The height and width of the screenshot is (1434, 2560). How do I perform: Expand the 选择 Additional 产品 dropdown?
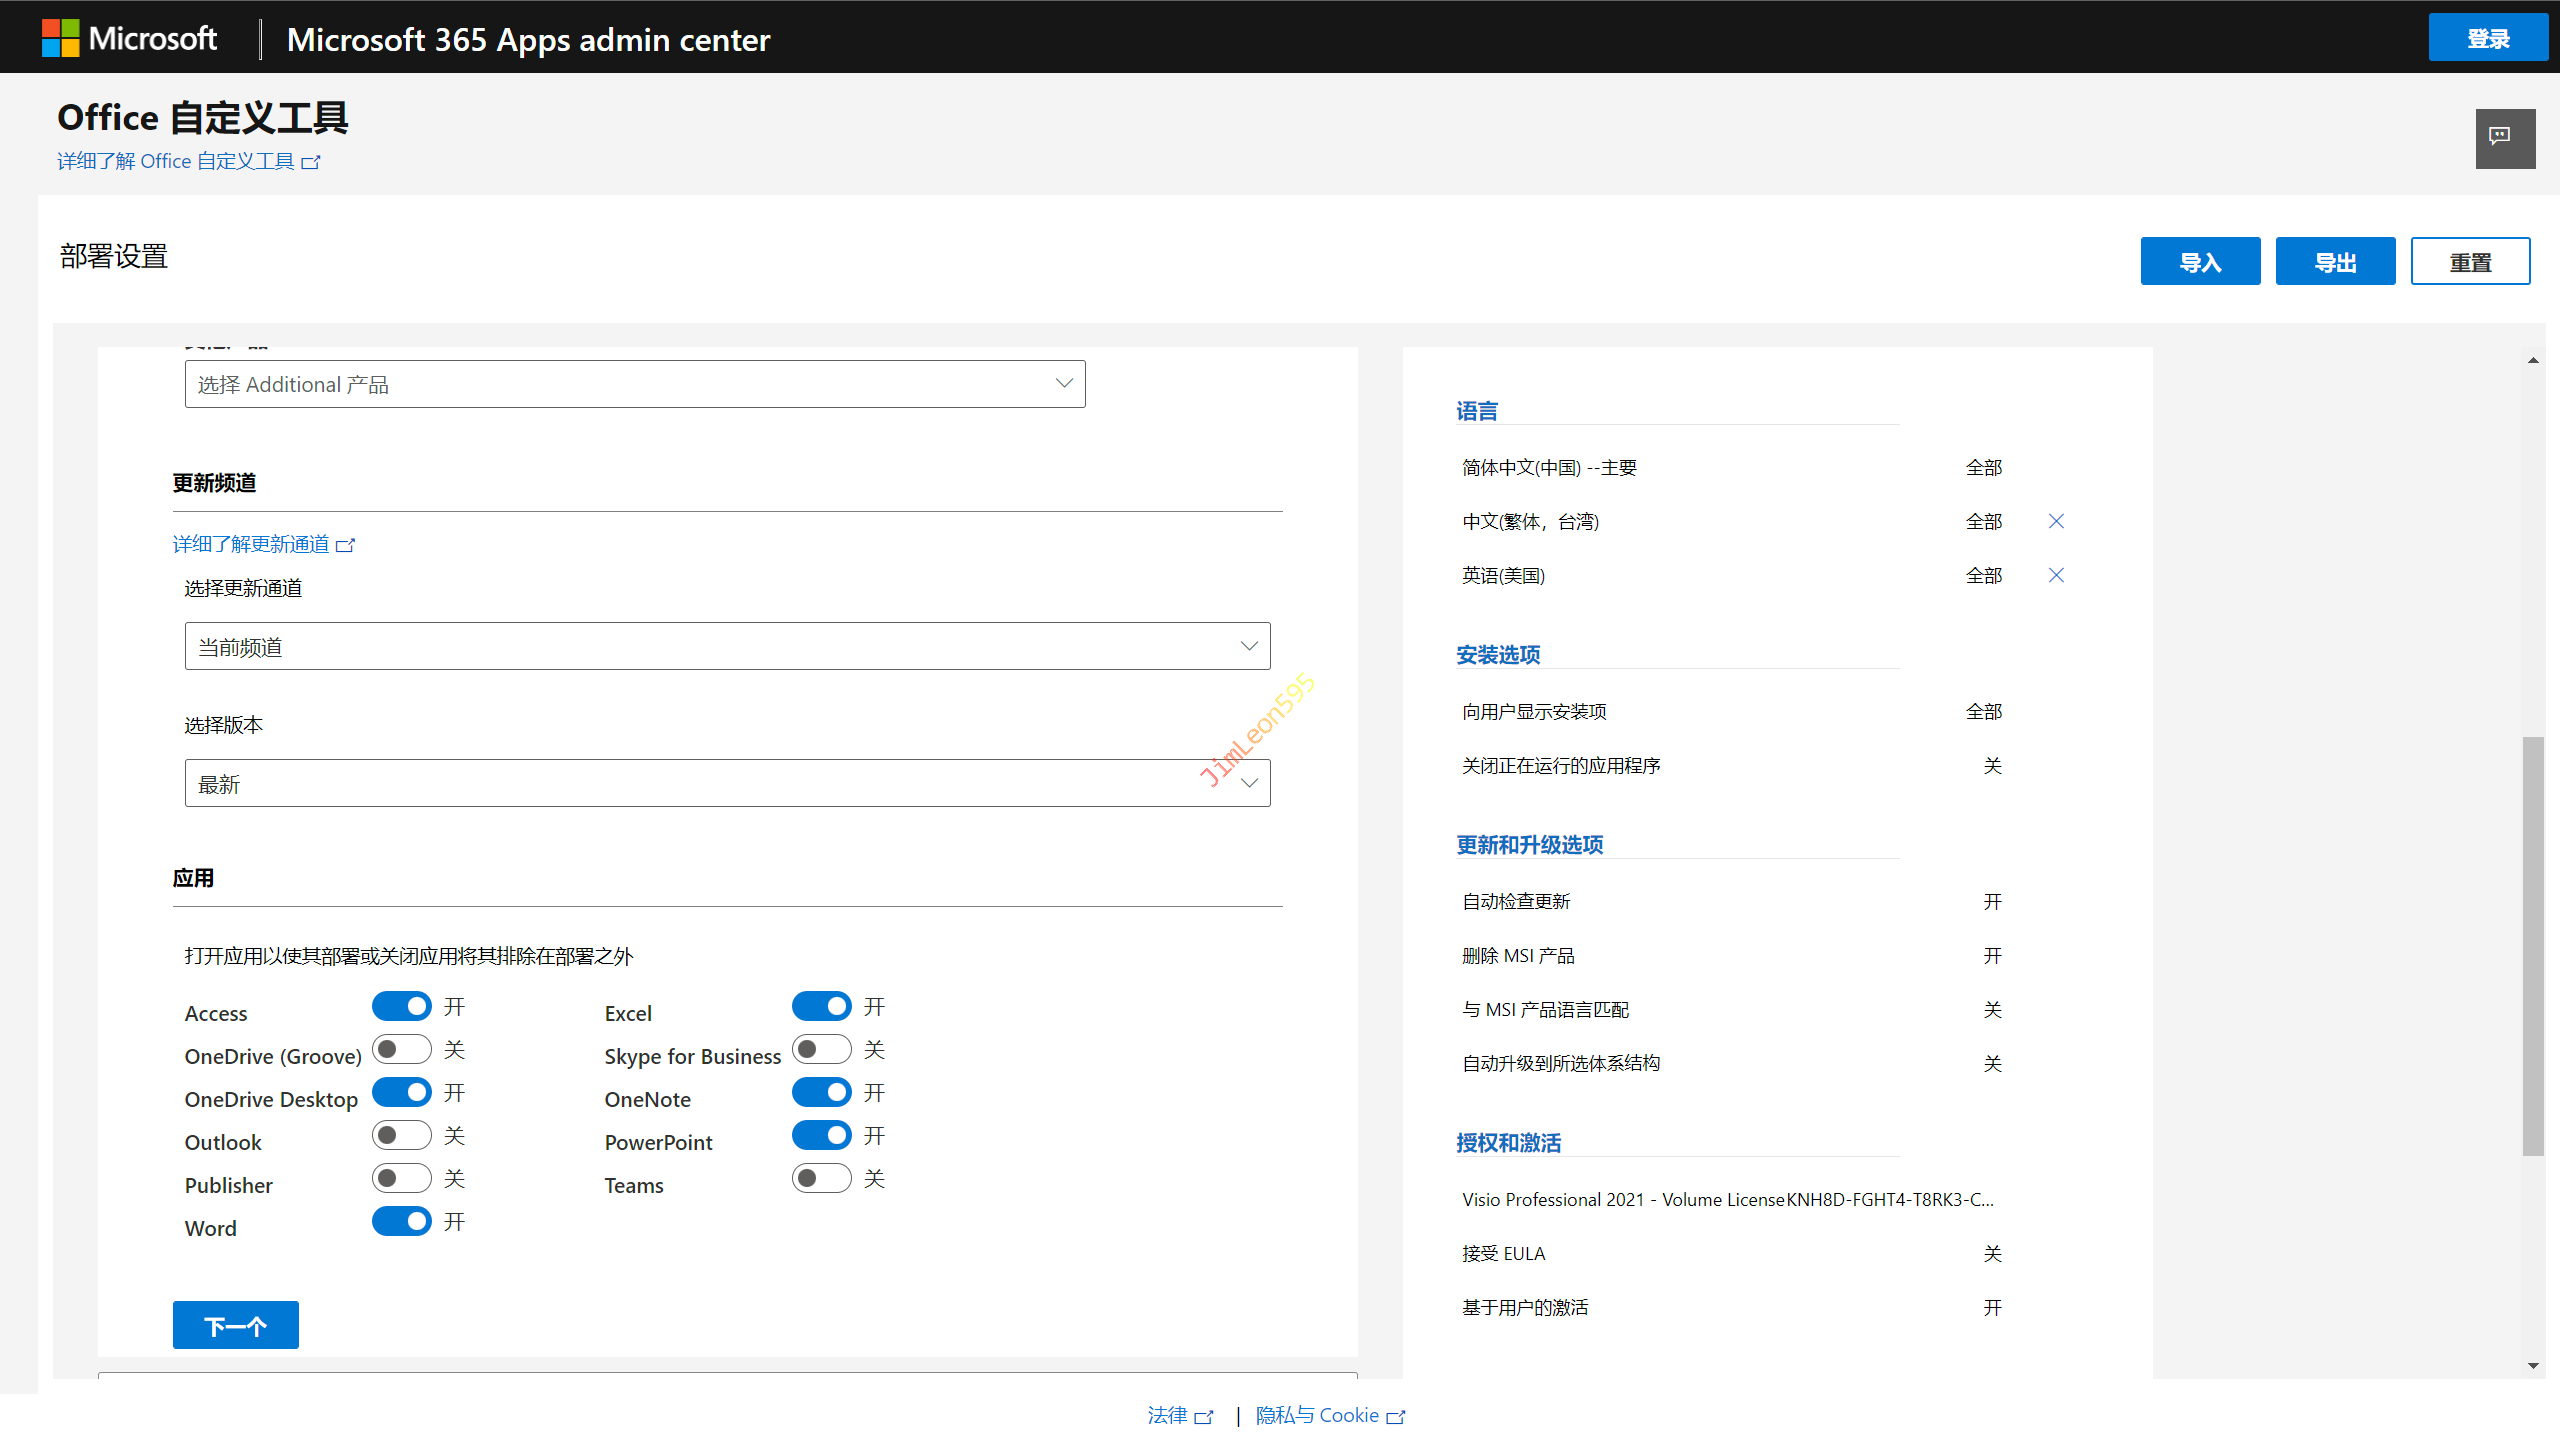(x=635, y=384)
